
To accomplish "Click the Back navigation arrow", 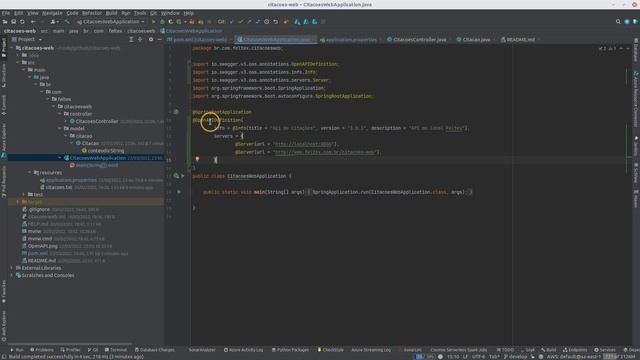I will point(33,22).
